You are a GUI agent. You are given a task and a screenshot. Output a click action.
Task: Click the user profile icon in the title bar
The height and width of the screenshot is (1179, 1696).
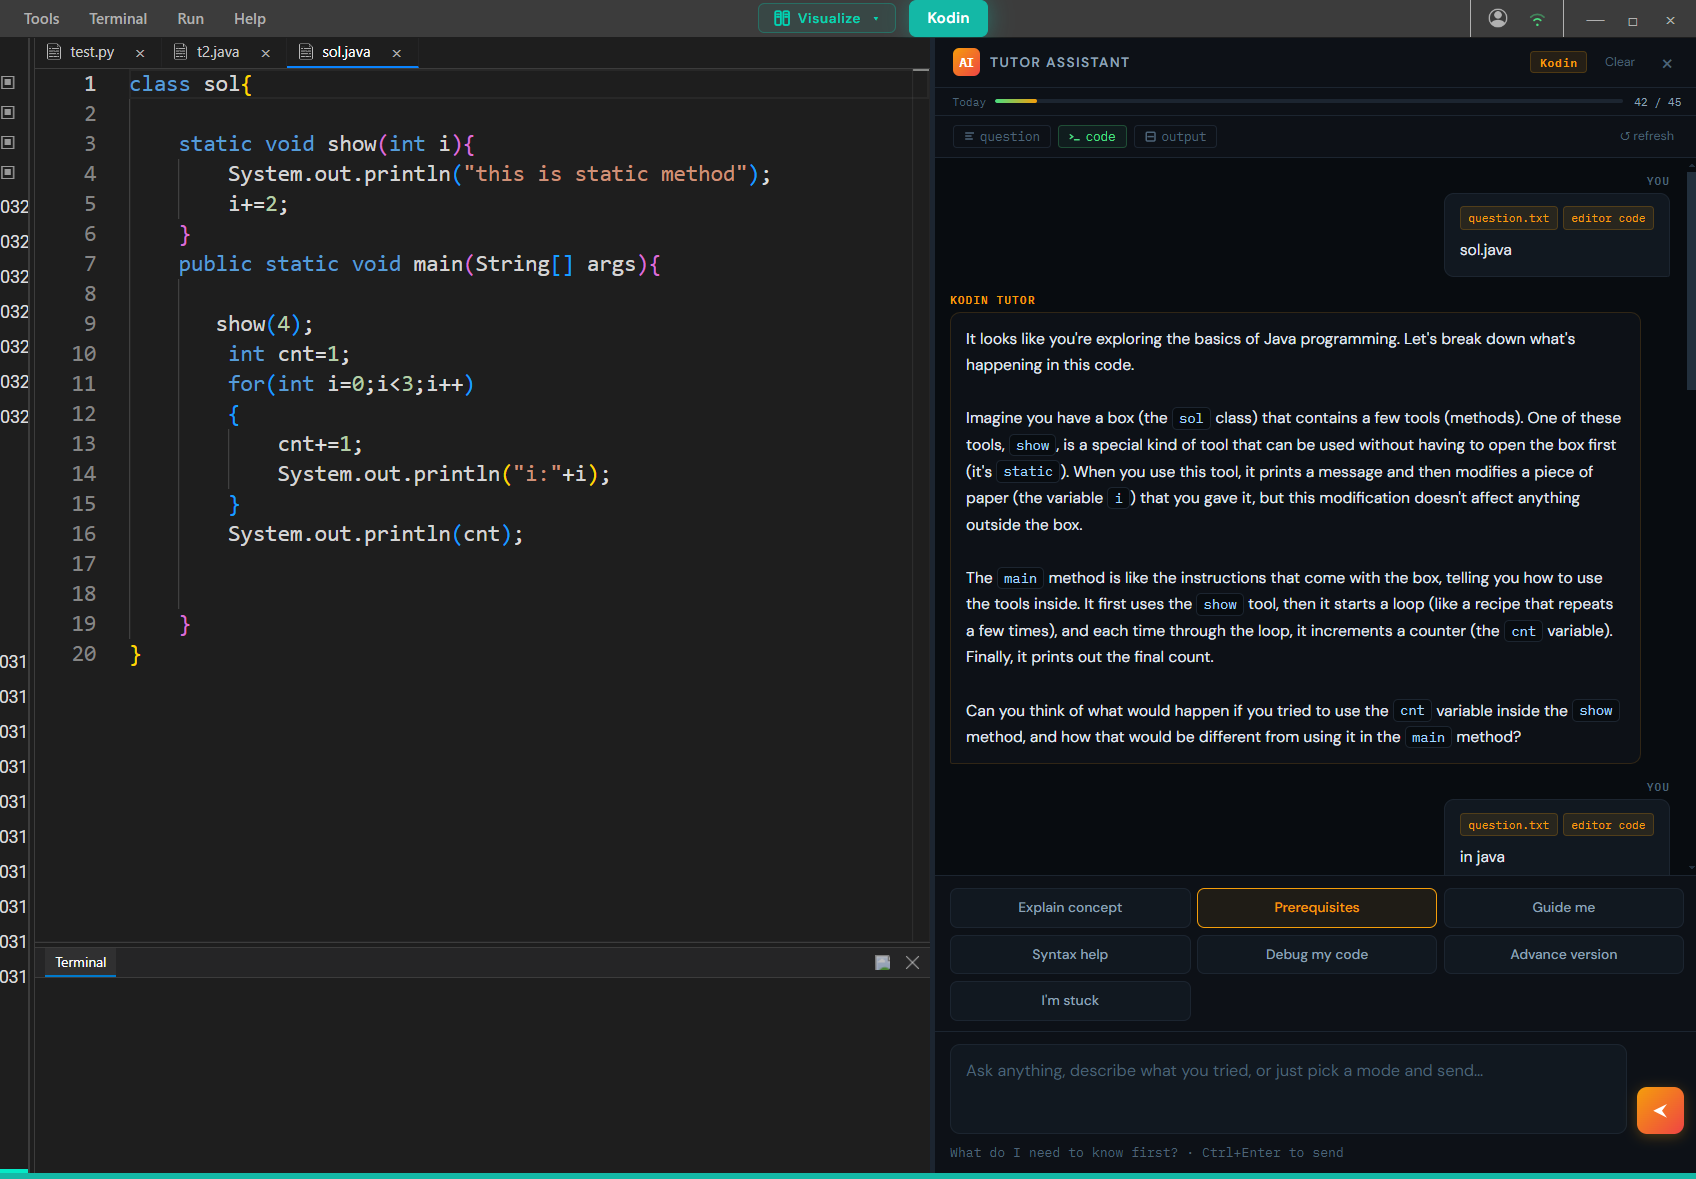[1498, 18]
